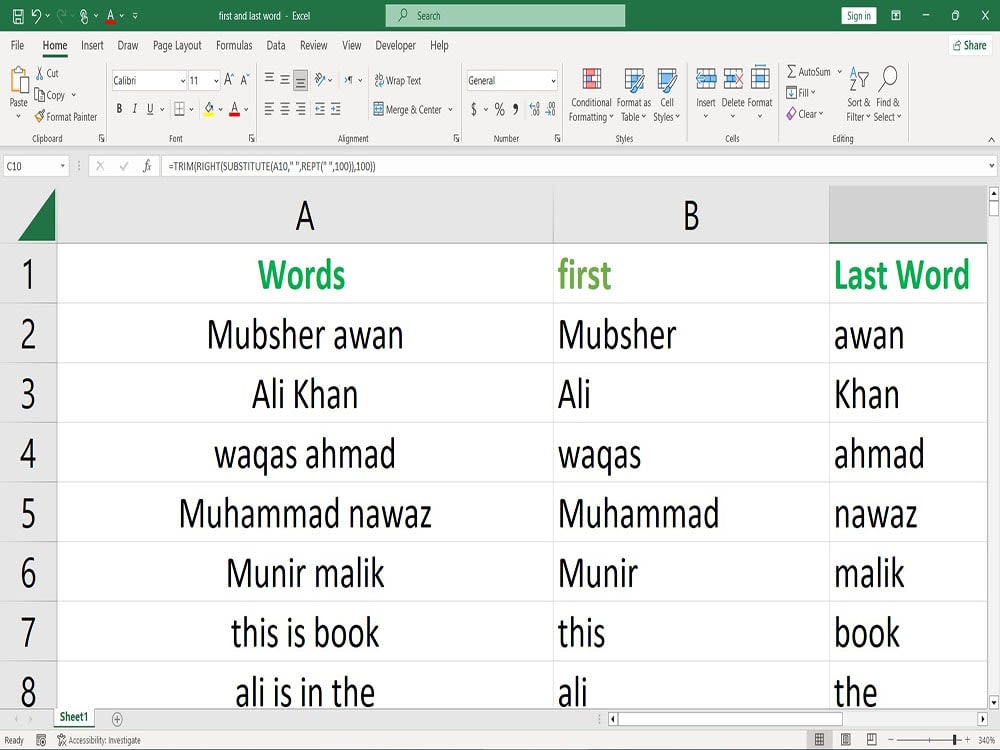Switch to the Page Layout tab
Image resolution: width=1000 pixels, height=750 pixels.
[177, 45]
